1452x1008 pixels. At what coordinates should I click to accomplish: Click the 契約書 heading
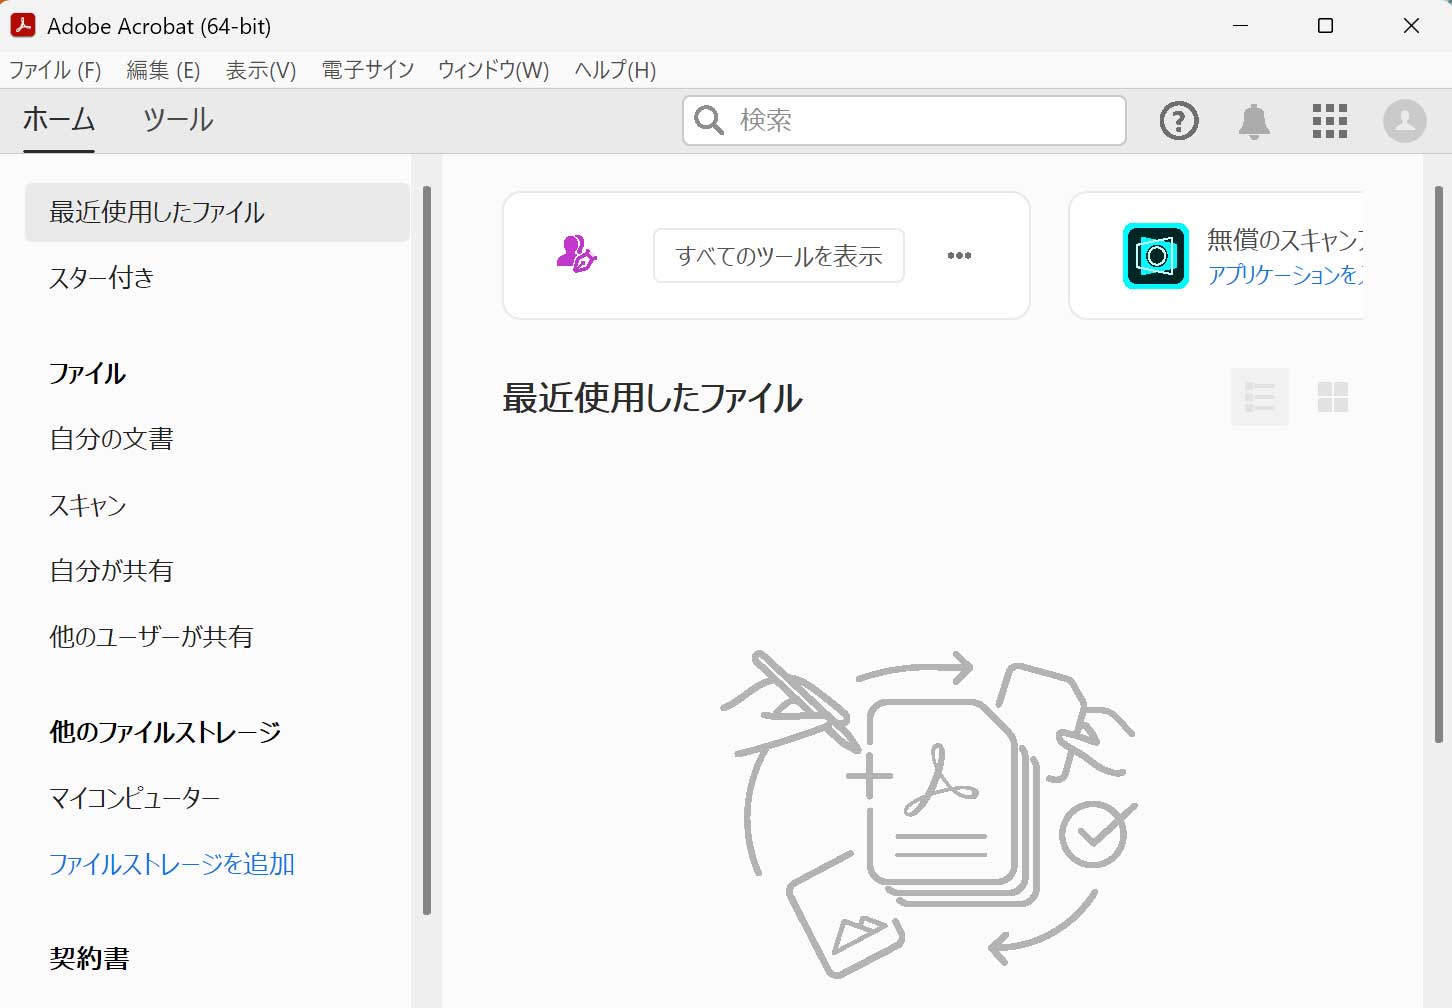(90, 959)
